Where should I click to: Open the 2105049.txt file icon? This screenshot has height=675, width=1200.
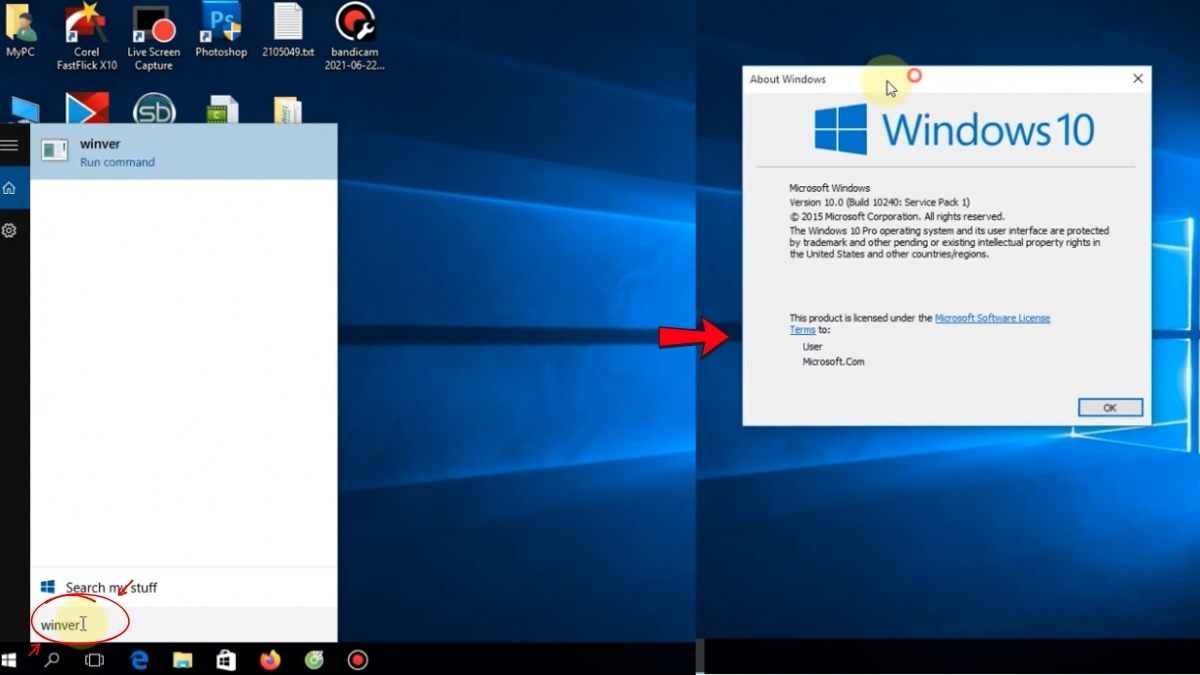click(x=288, y=30)
